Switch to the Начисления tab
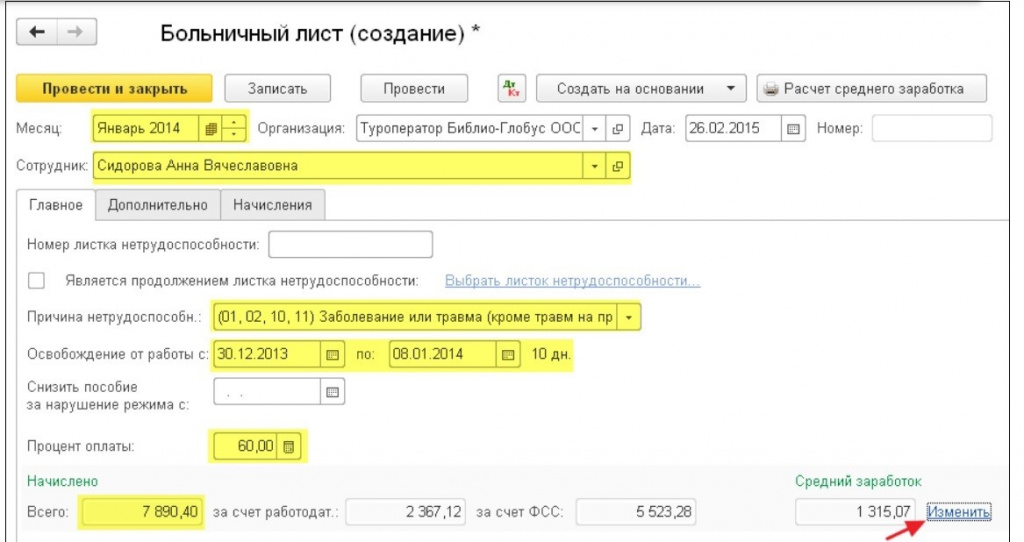The image size is (1024, 542). click(x=272, y=205)
